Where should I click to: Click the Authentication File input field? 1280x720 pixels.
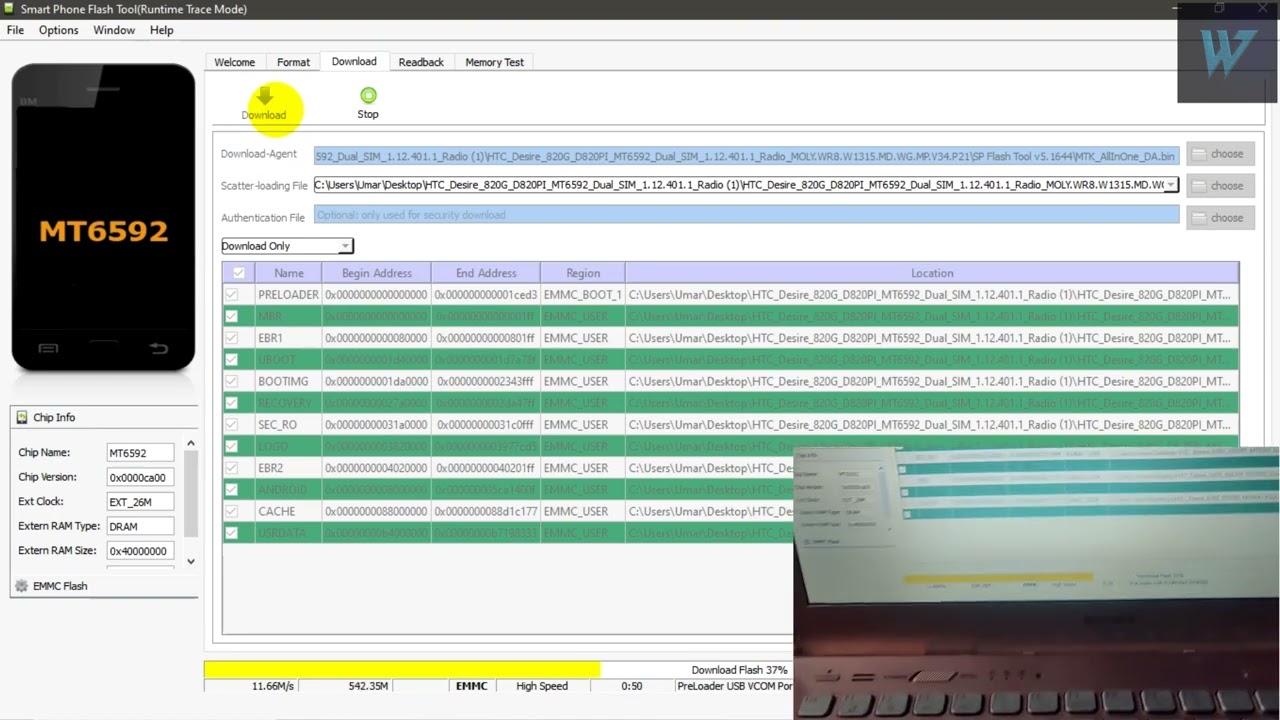[x=746, y=215]
